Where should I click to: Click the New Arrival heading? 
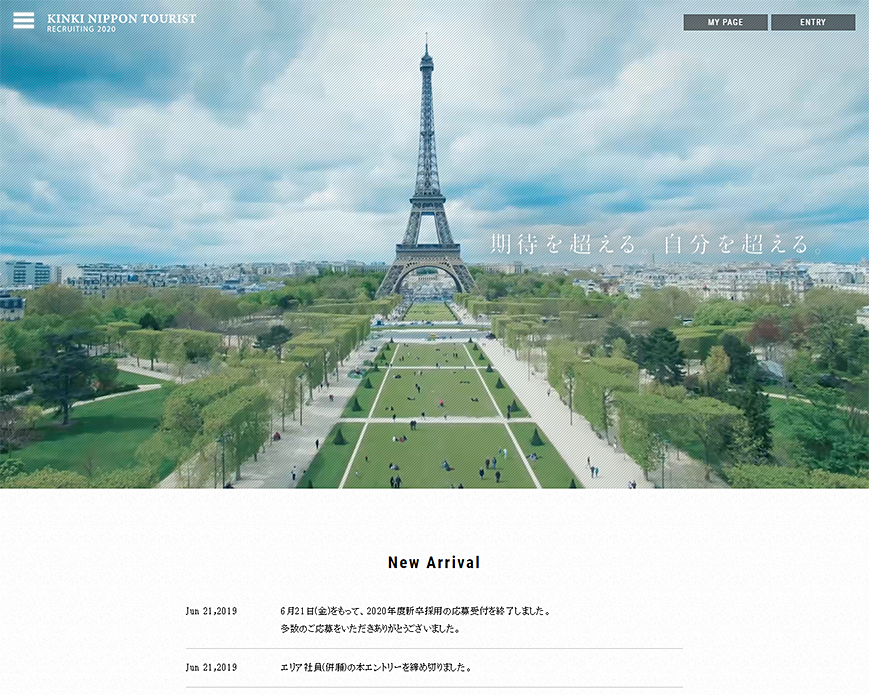point(434,563)
